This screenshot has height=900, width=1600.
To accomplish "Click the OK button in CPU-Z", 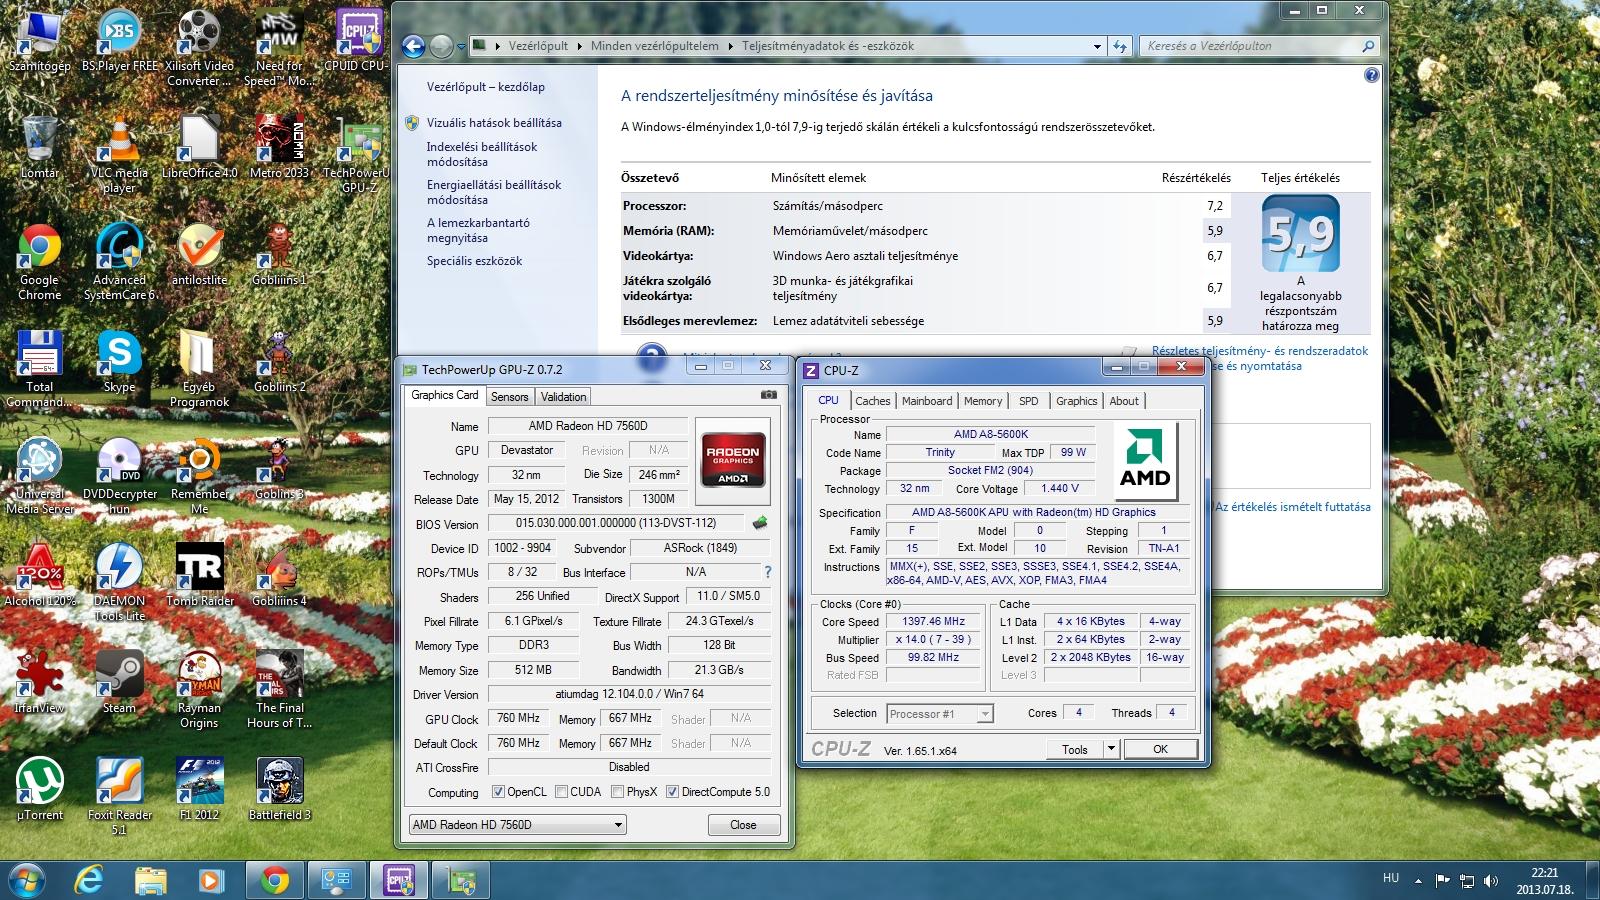I will [x=1160, y=749].
